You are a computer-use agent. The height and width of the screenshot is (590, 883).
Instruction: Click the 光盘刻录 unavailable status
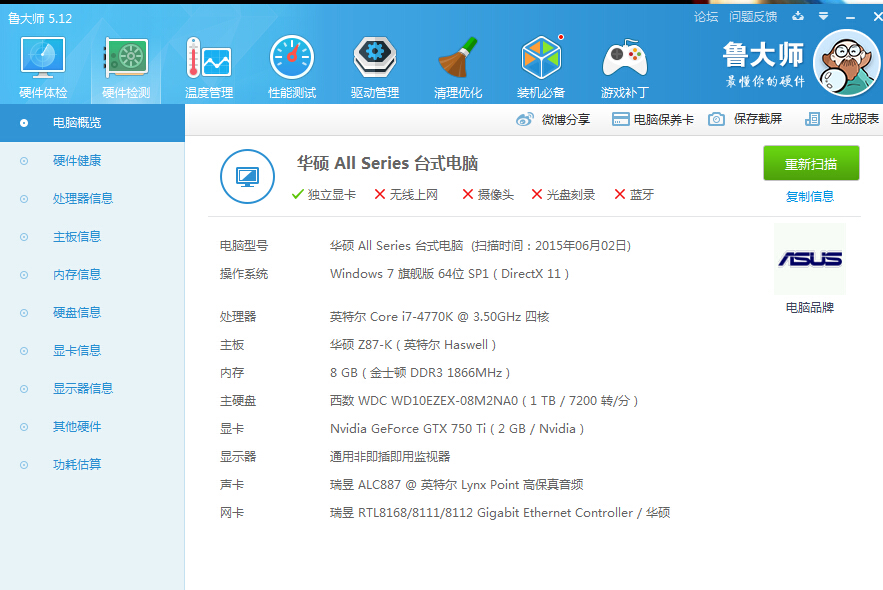point(563,195)
